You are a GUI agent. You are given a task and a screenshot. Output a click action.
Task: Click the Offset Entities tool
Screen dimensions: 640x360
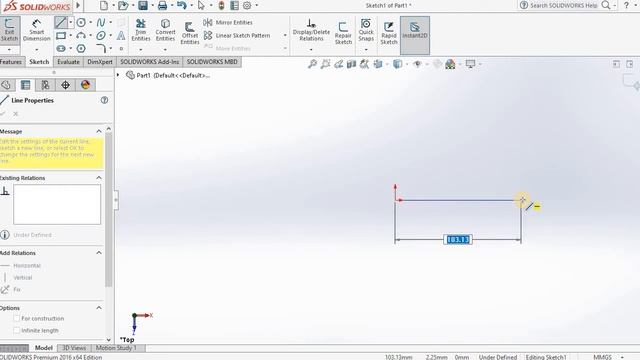[x=190, y=33]
